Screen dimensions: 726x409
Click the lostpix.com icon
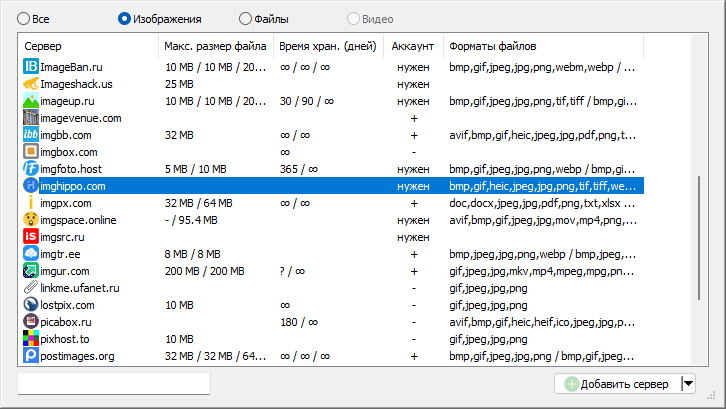coord(31,305)
